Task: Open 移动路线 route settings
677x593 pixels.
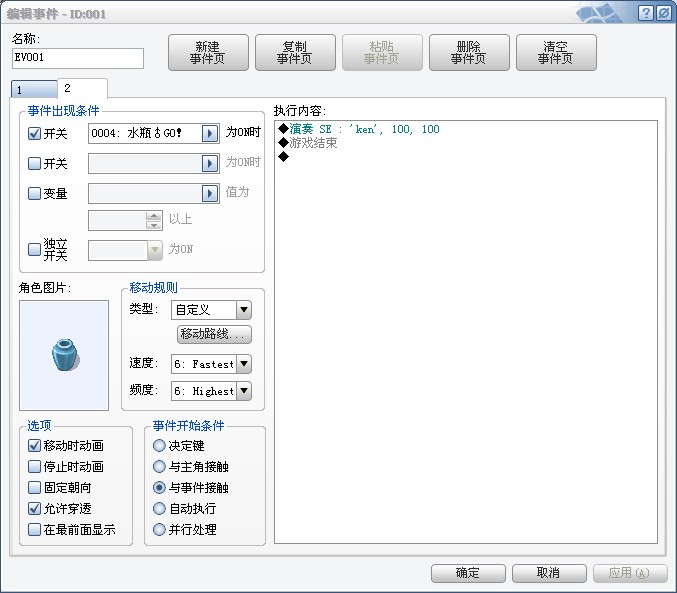Action: click(x=214, y=334)
